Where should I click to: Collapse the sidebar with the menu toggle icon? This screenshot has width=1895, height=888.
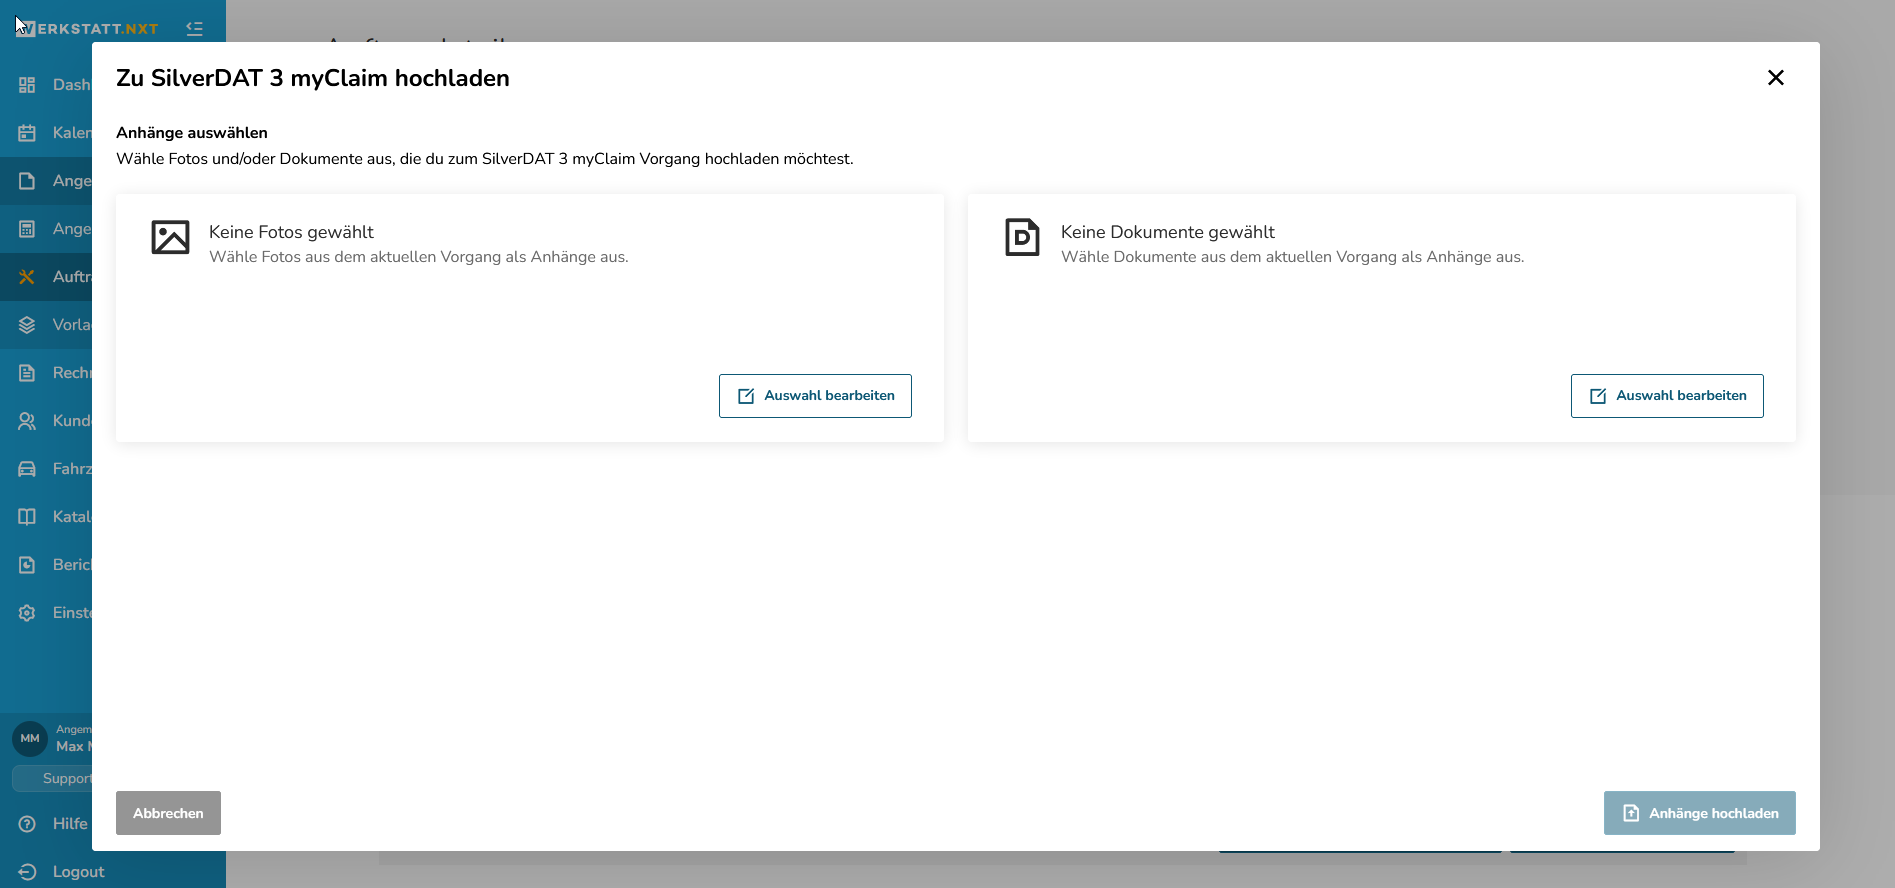pyautogui.click(x=195, y=29)
